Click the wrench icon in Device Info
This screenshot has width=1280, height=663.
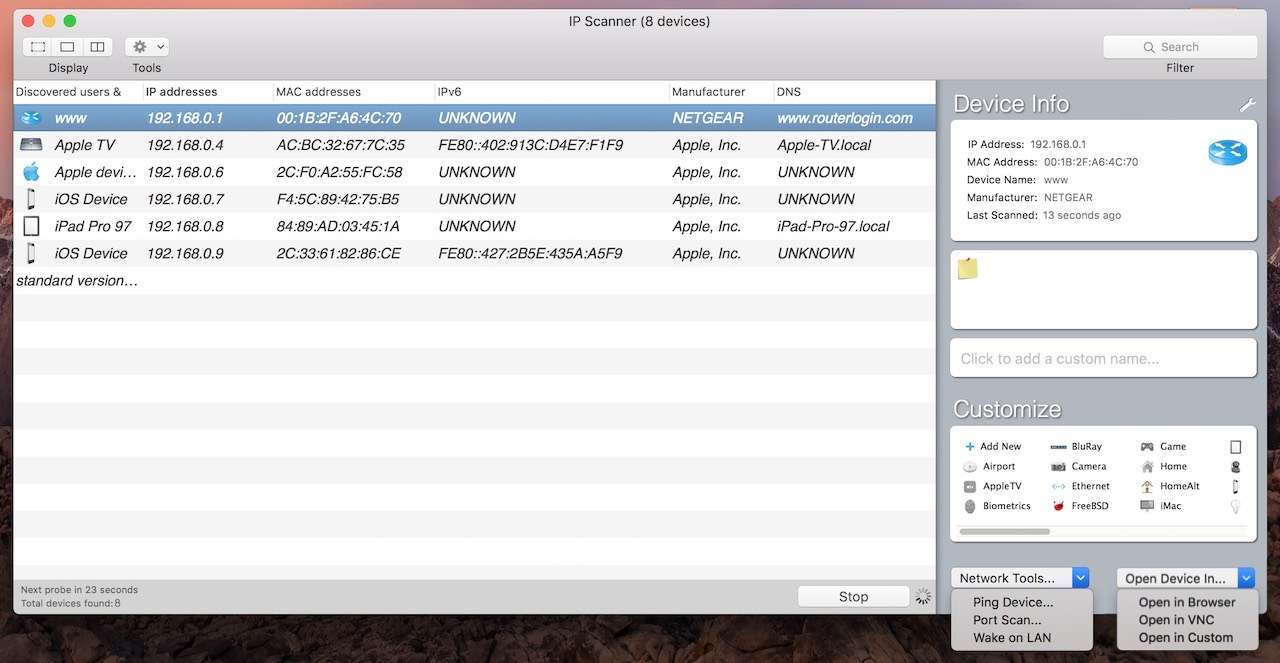[1246, 105]
